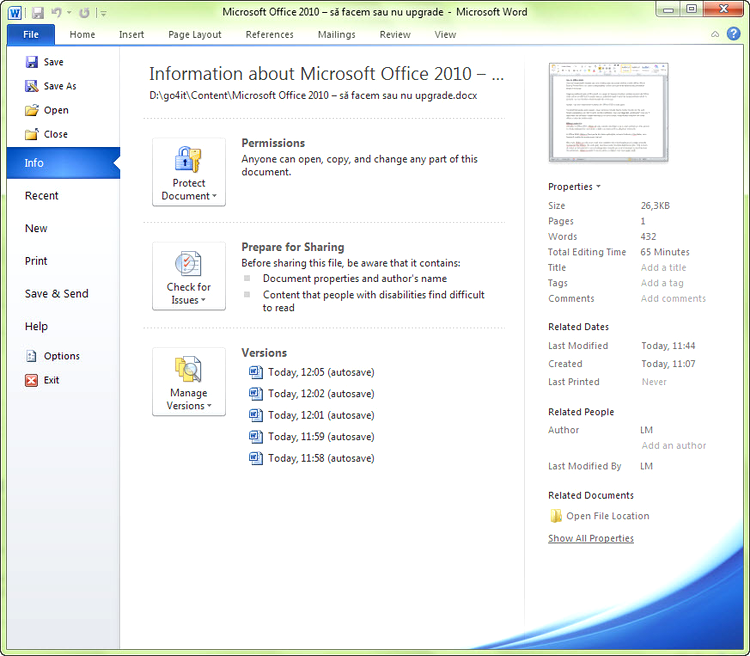
Task: Switch to the Insert ribbon tab
Action: tap(132, 34)
